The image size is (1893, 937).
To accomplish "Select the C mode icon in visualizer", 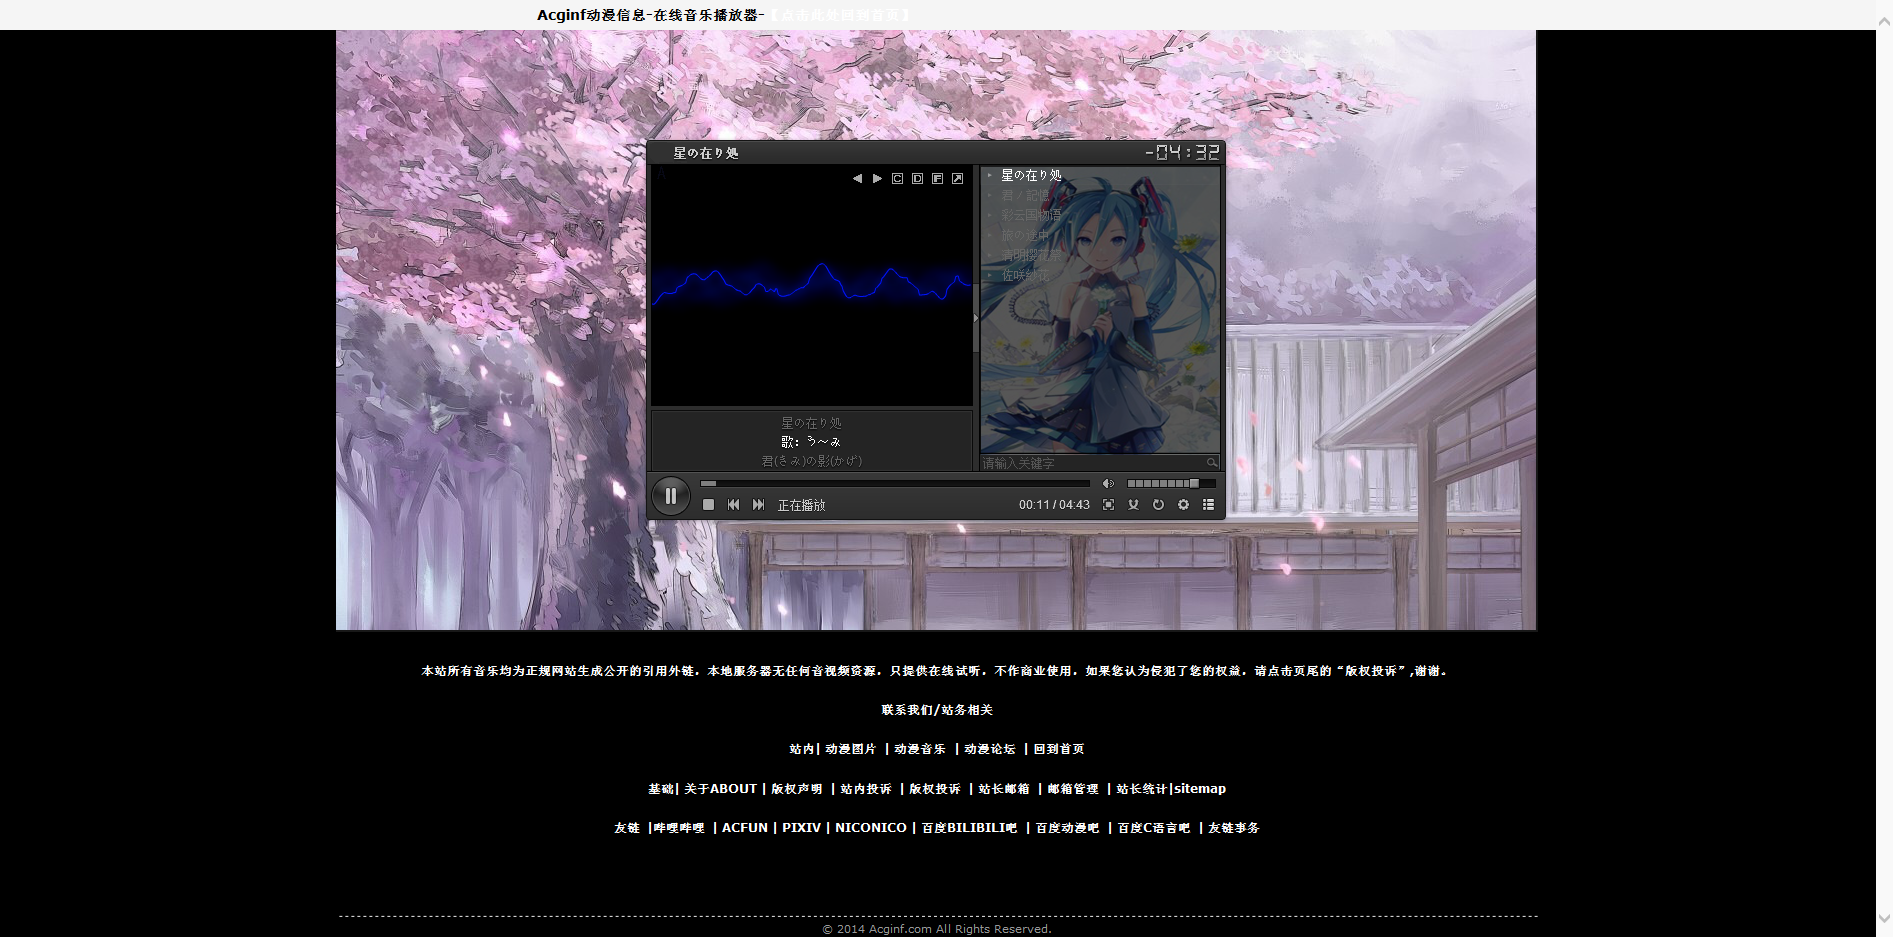I will 897,179.
